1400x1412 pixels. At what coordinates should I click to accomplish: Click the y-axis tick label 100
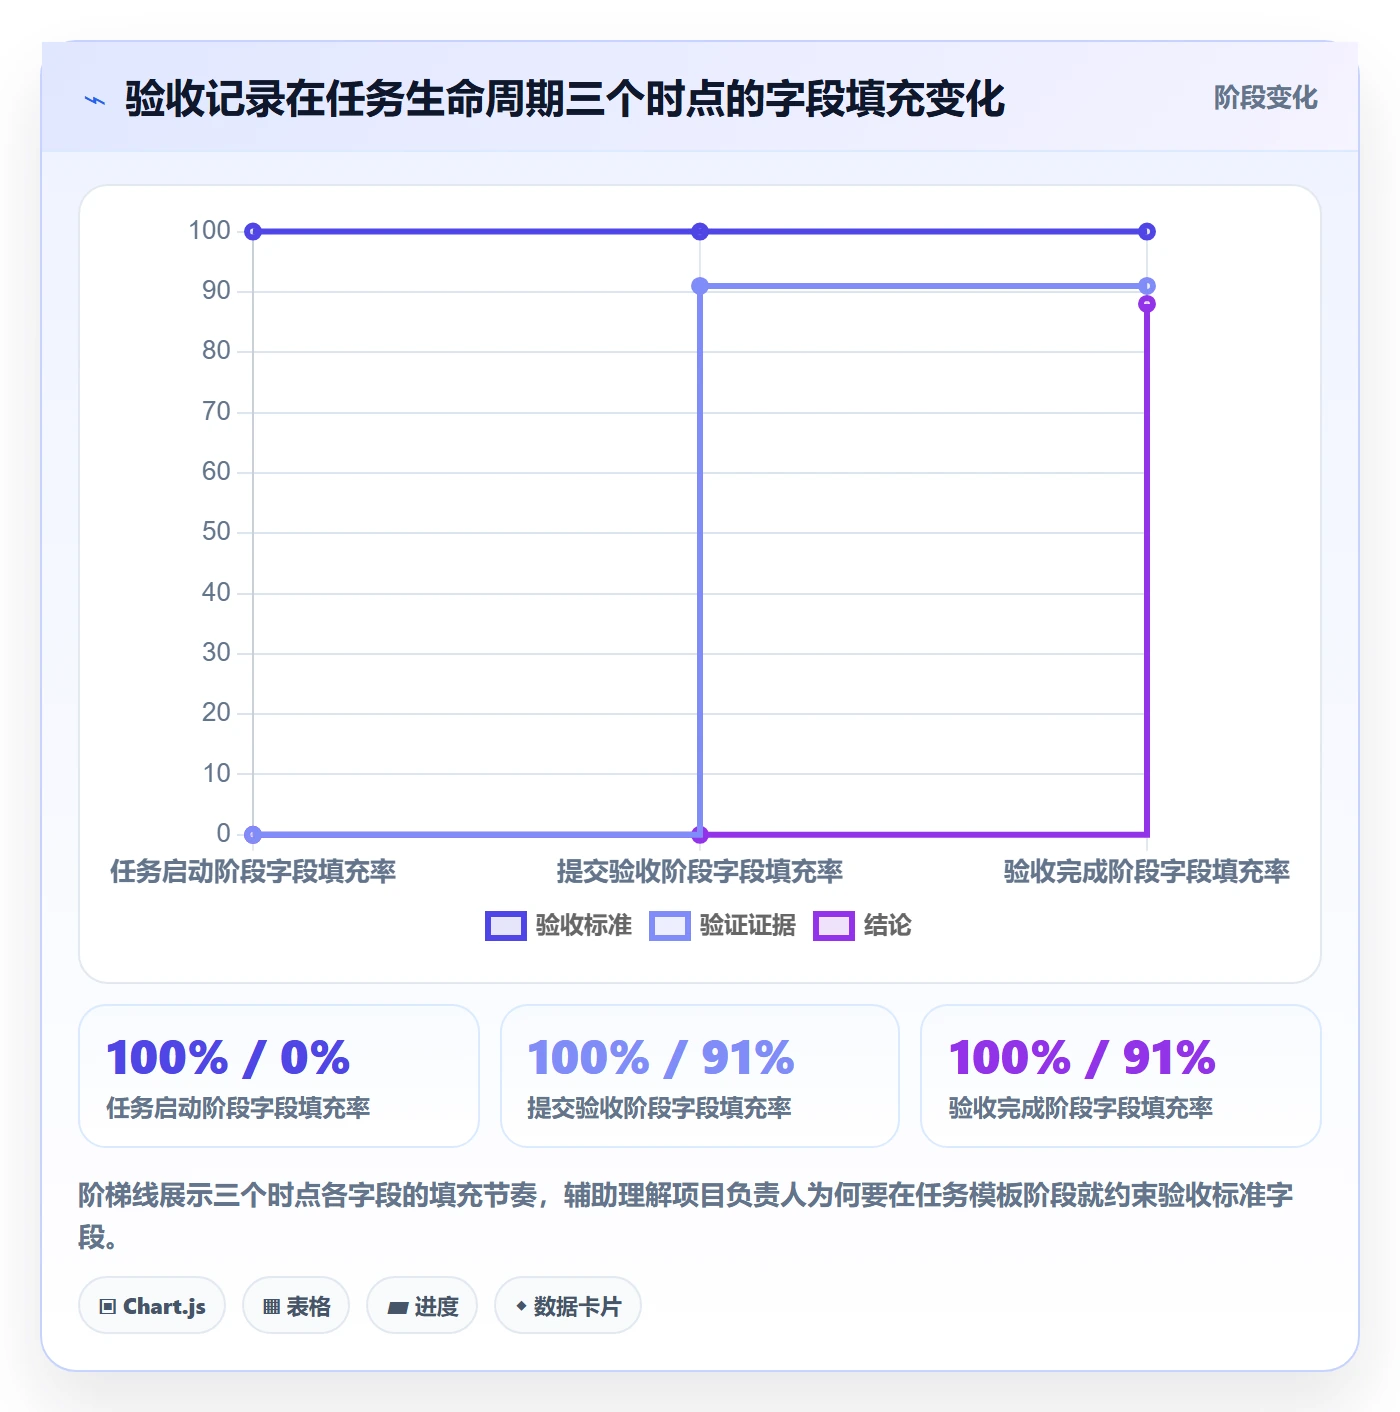210,231
